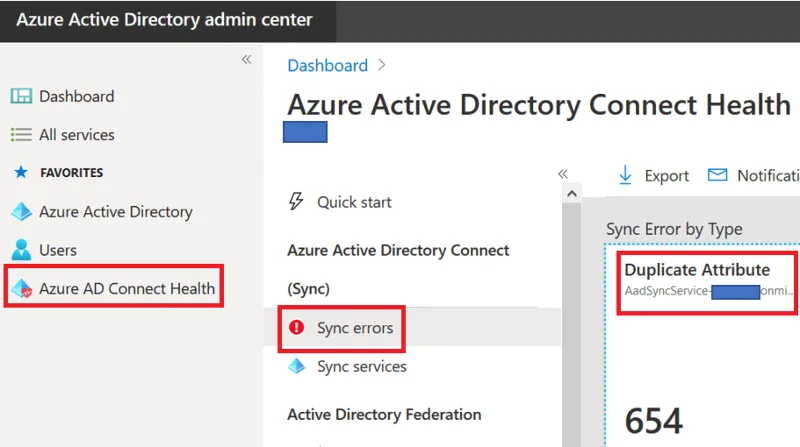Click the Azure Active Directory Connect (Sync) section heading
Viewport: 800px width, 447px height.
(x=398, y=269)
